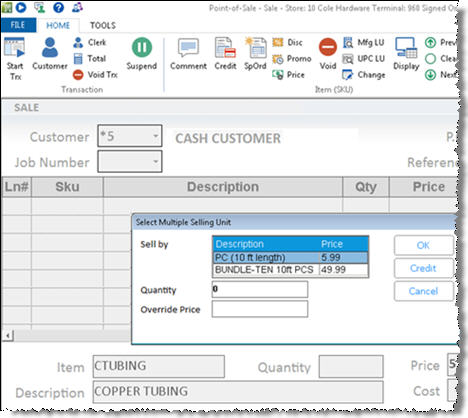468x418 pixels.
Task: Open the FILE tab
Action: tap(18, 25)
